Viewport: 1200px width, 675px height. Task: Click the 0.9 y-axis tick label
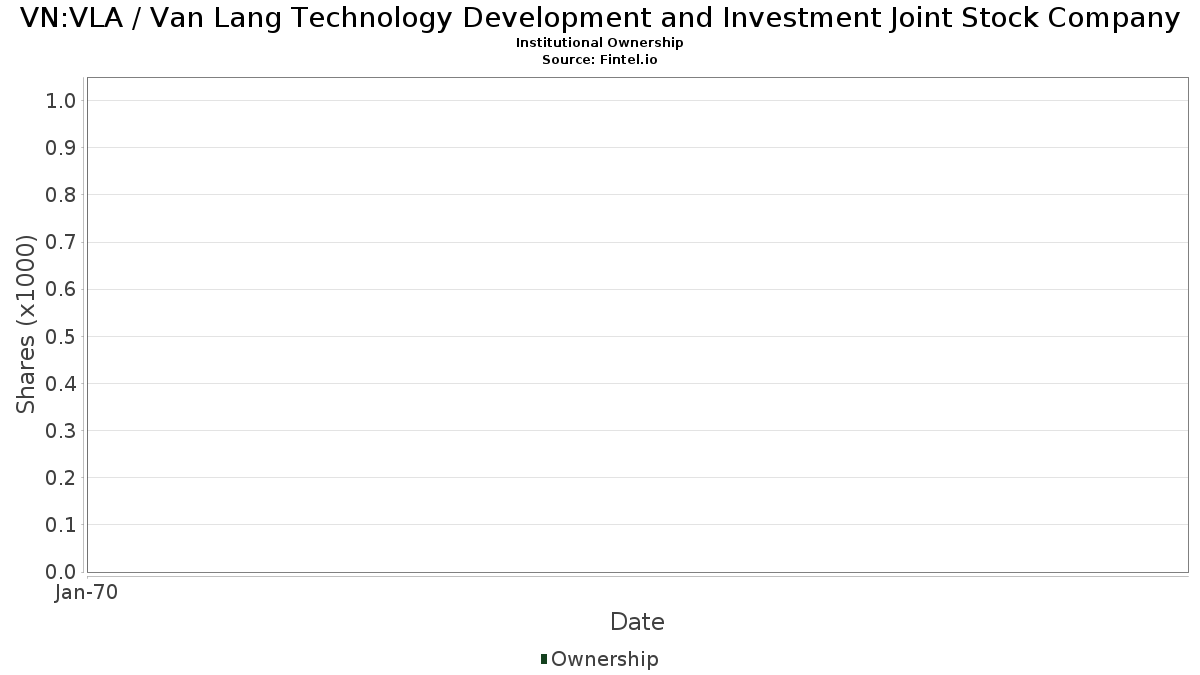click(61, 148)
